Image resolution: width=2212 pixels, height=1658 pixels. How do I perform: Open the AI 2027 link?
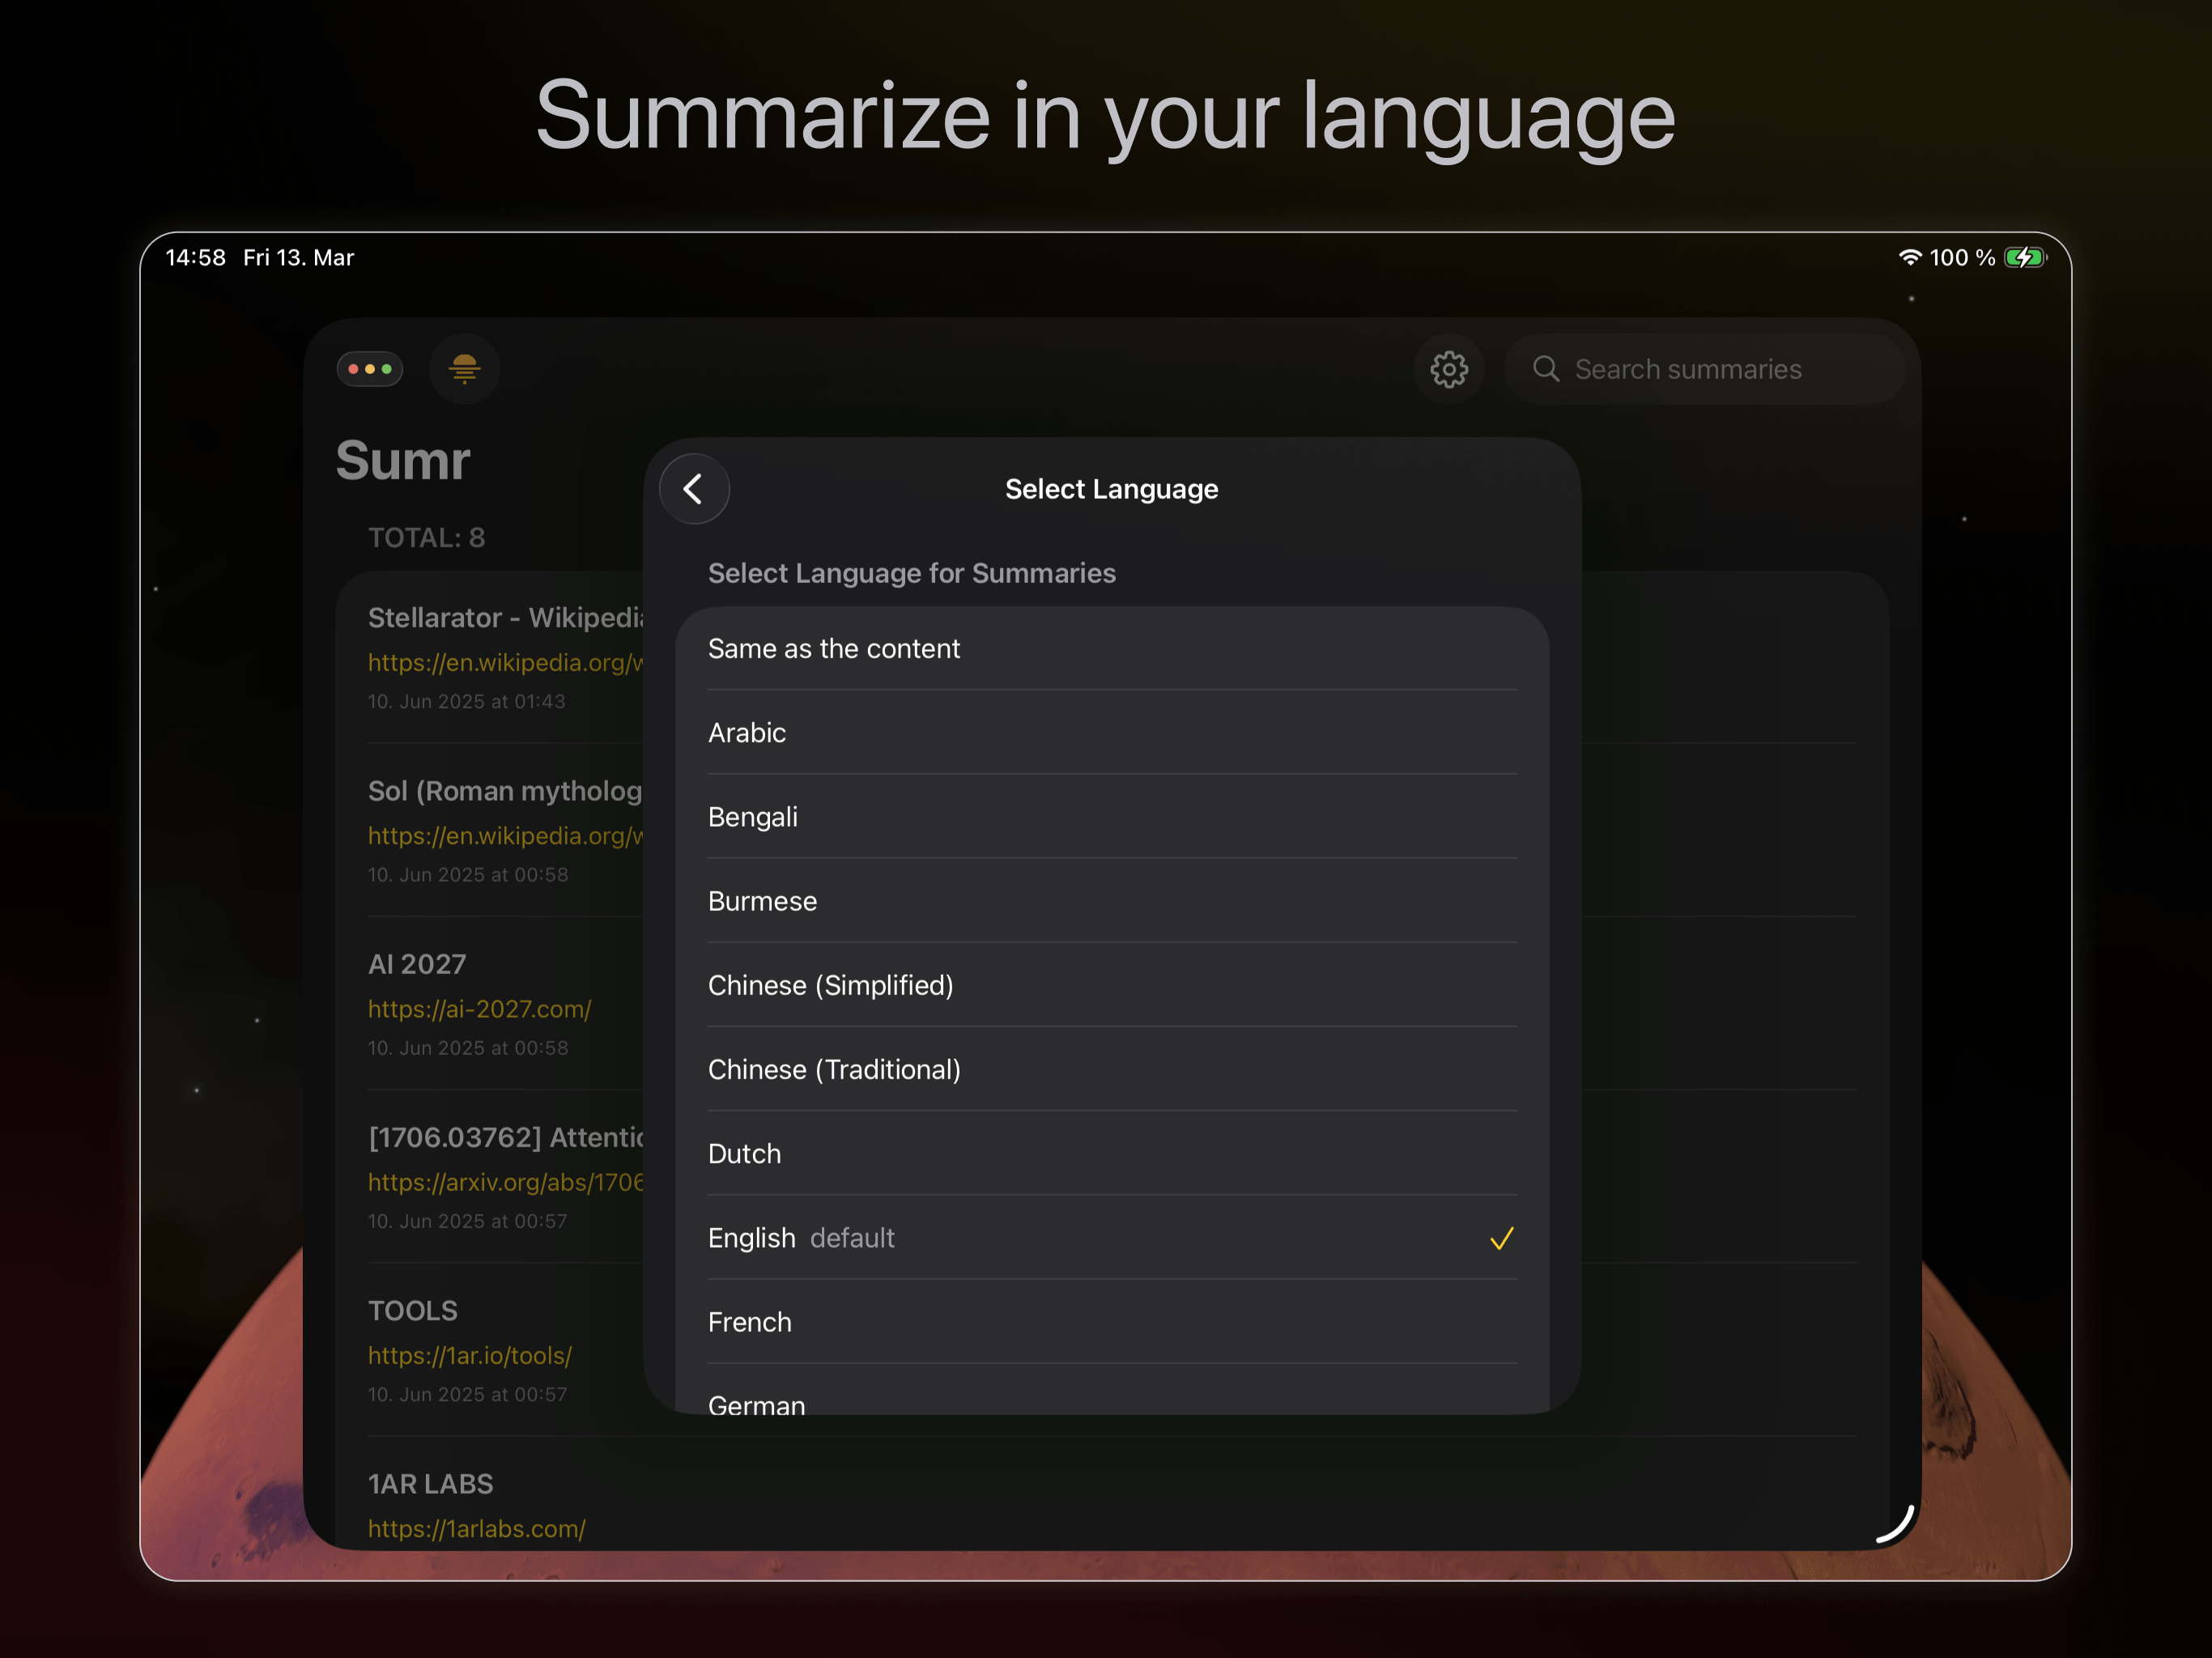(479, 1009)
